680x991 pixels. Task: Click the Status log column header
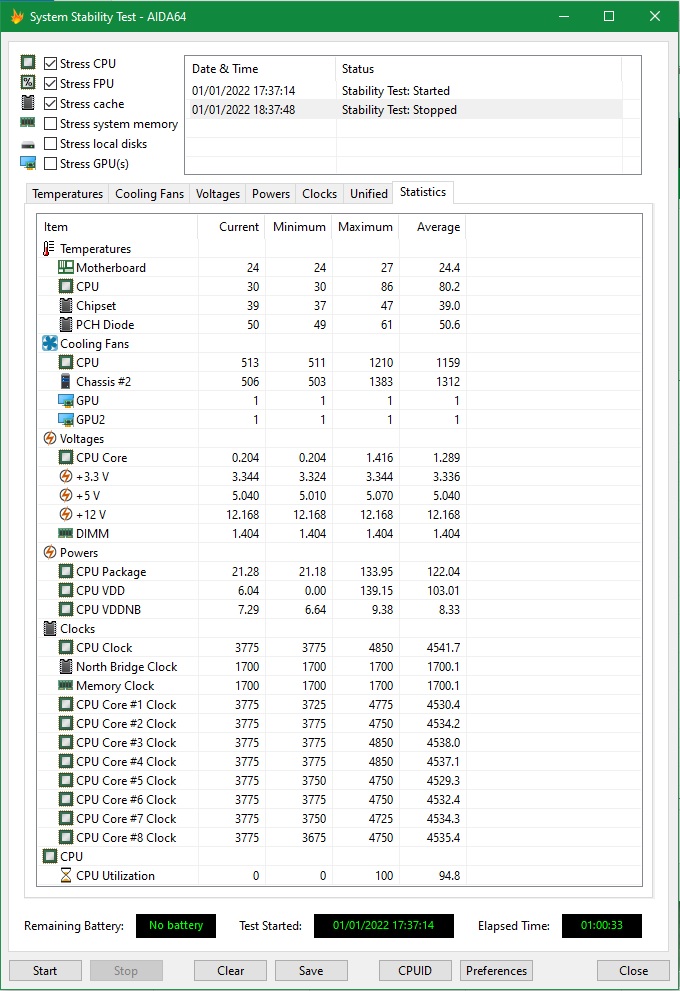click(478, 68)
